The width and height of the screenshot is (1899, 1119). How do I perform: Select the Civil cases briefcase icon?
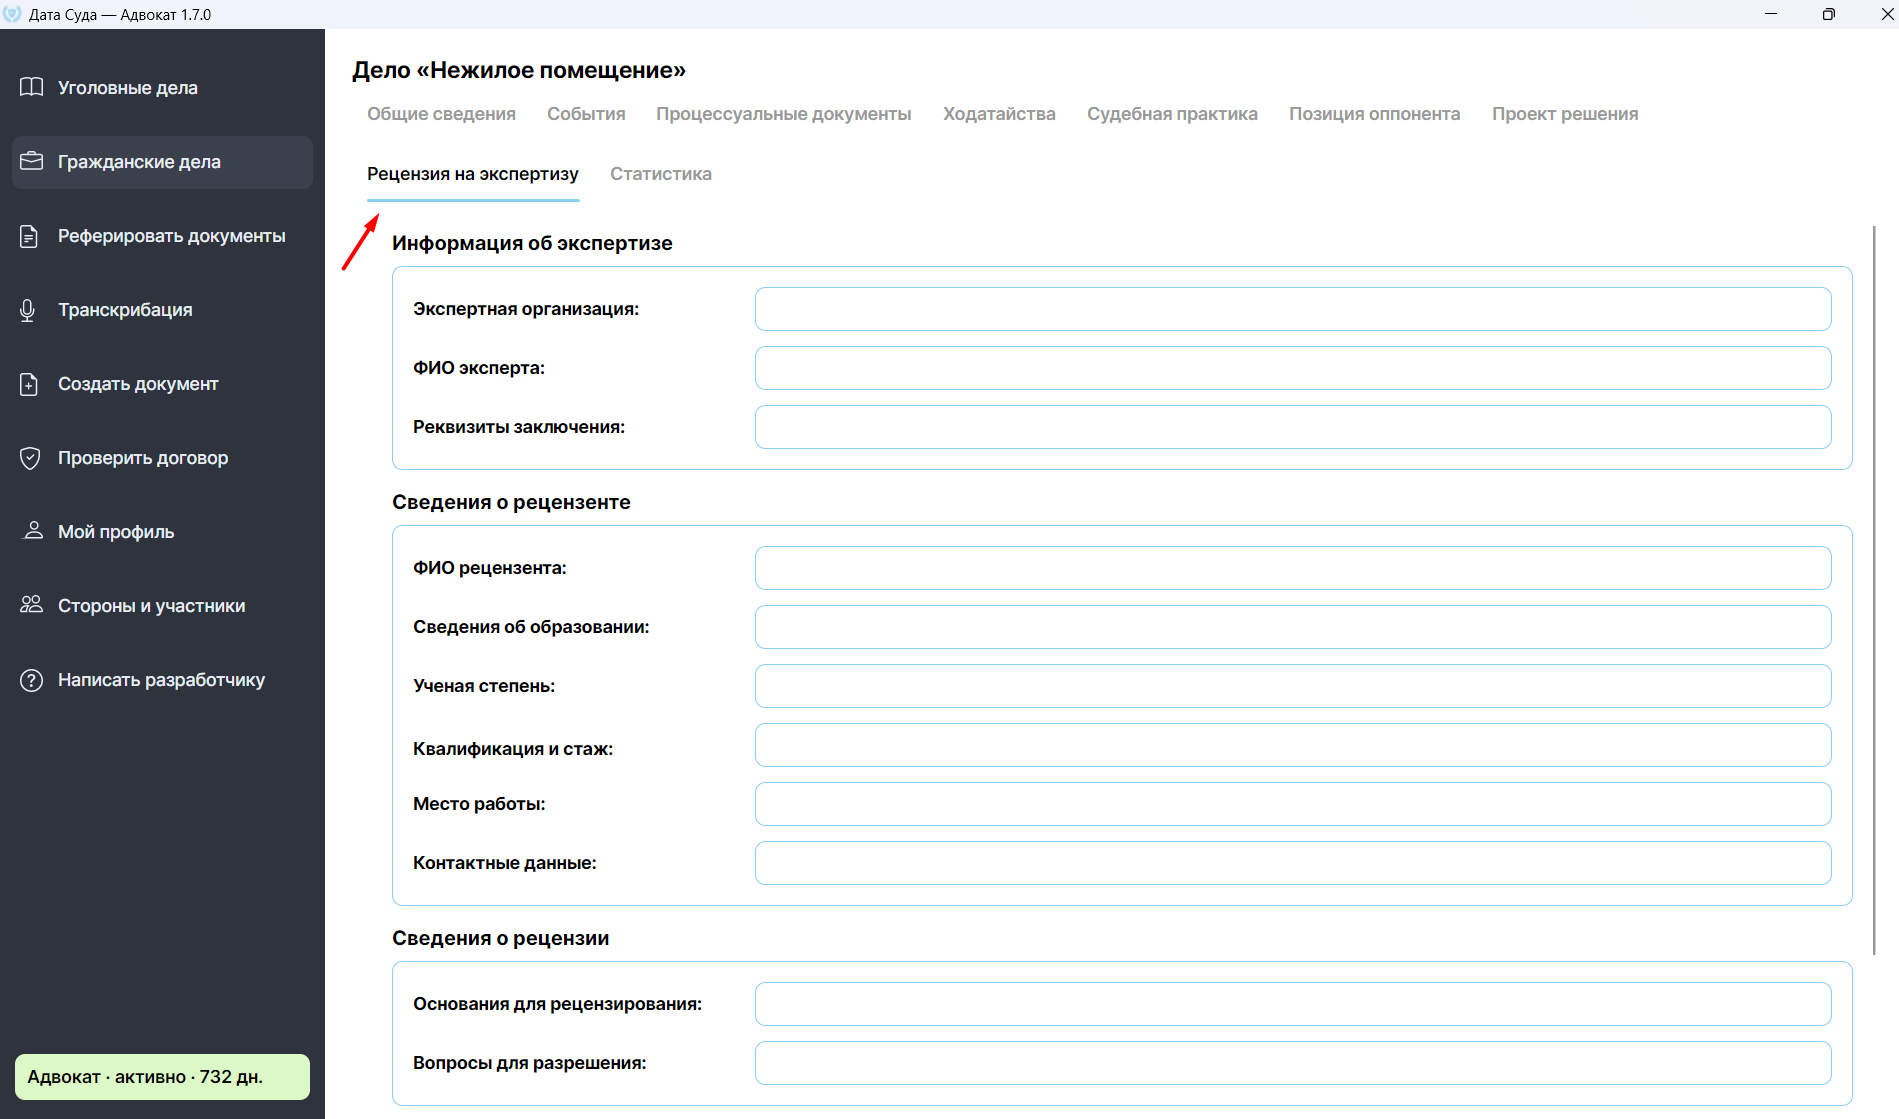coord(31,161)
